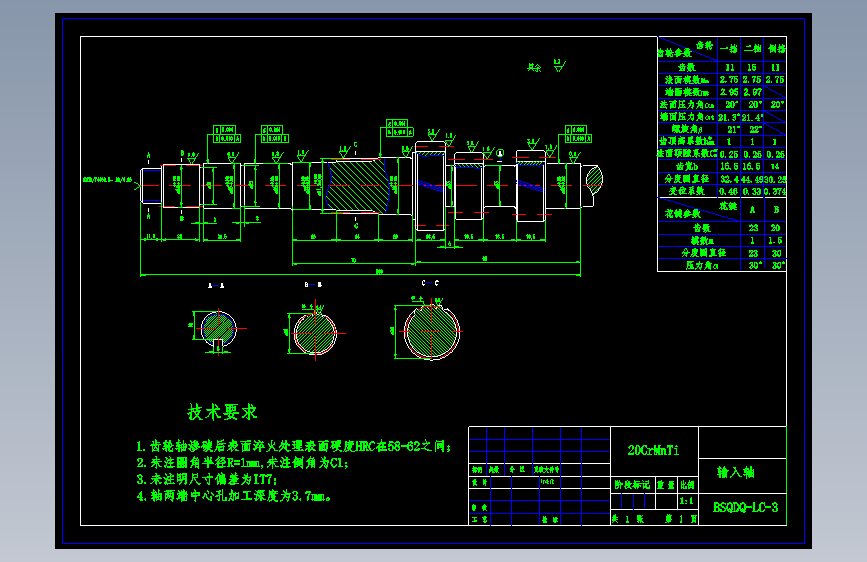The width and height of the screenshot is (867, 562).
Task: Click the 共 1 张 sheet count text
Action: [627, 519]
